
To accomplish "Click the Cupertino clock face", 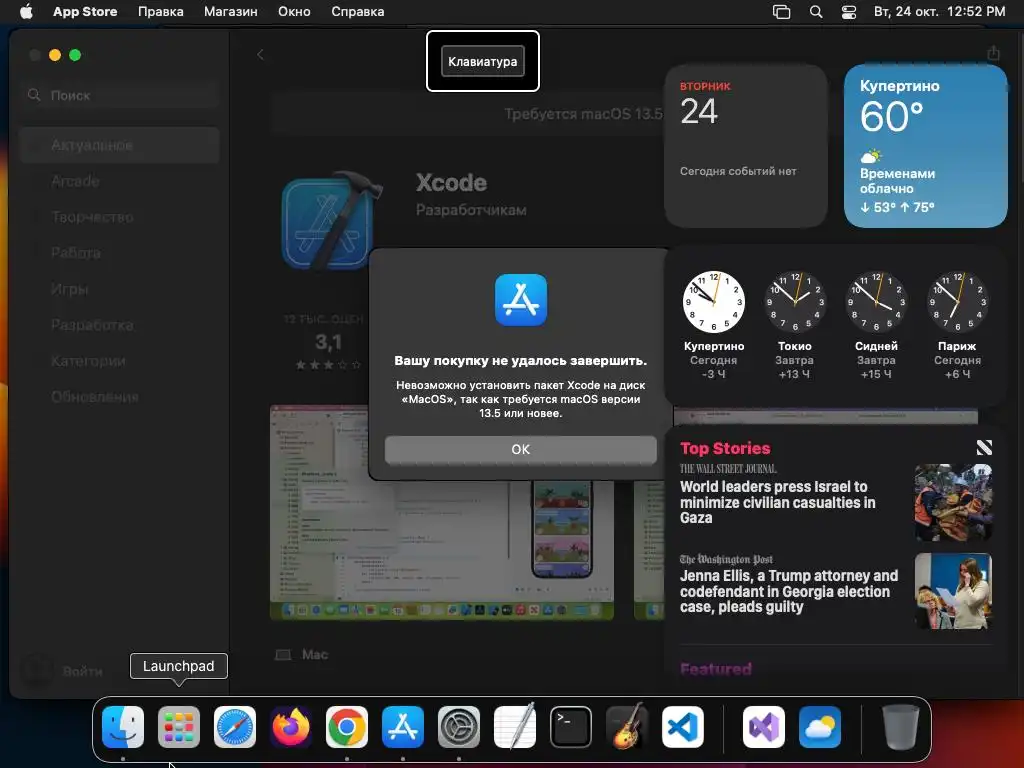I will 713,302.
